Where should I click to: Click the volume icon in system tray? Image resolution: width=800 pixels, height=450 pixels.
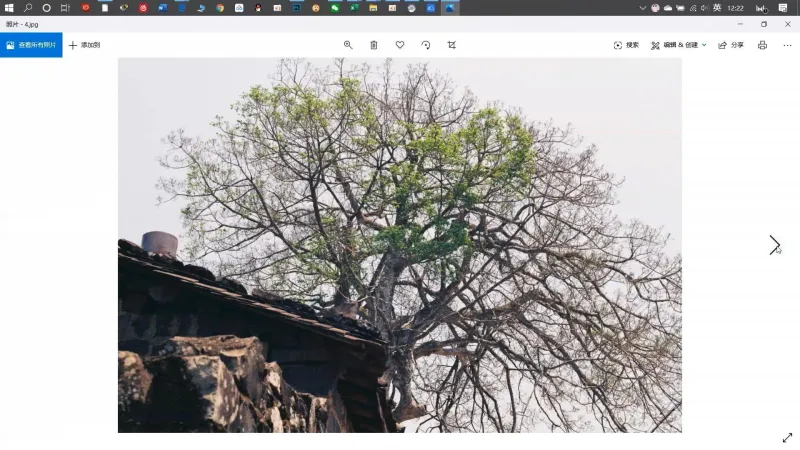point(705,8)
